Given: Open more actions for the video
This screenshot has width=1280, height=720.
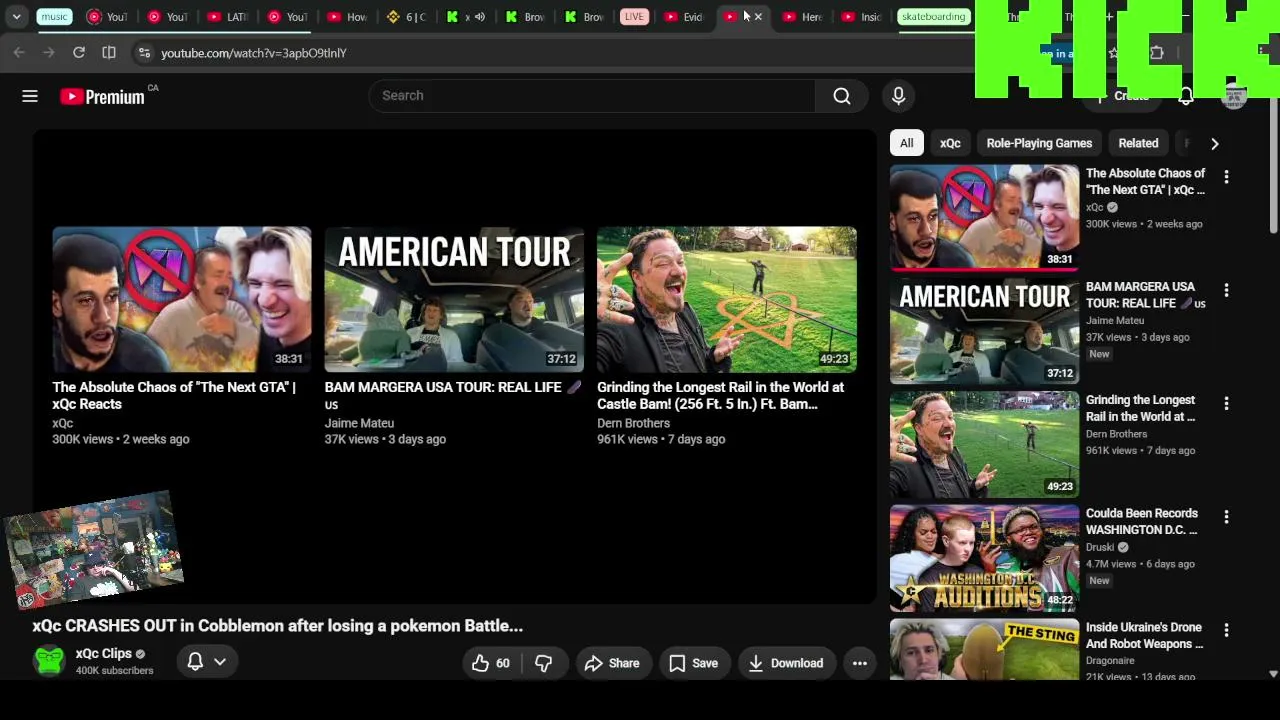Looking at the screenshot, I should coord(859,663).
